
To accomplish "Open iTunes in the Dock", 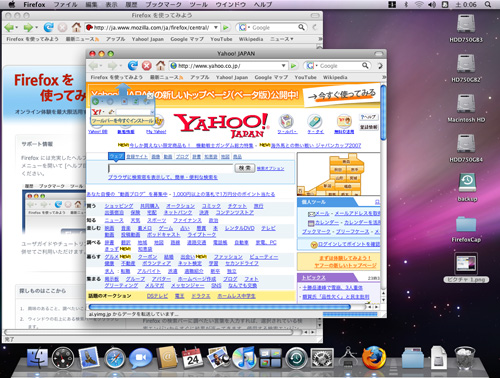I will 244,358.
